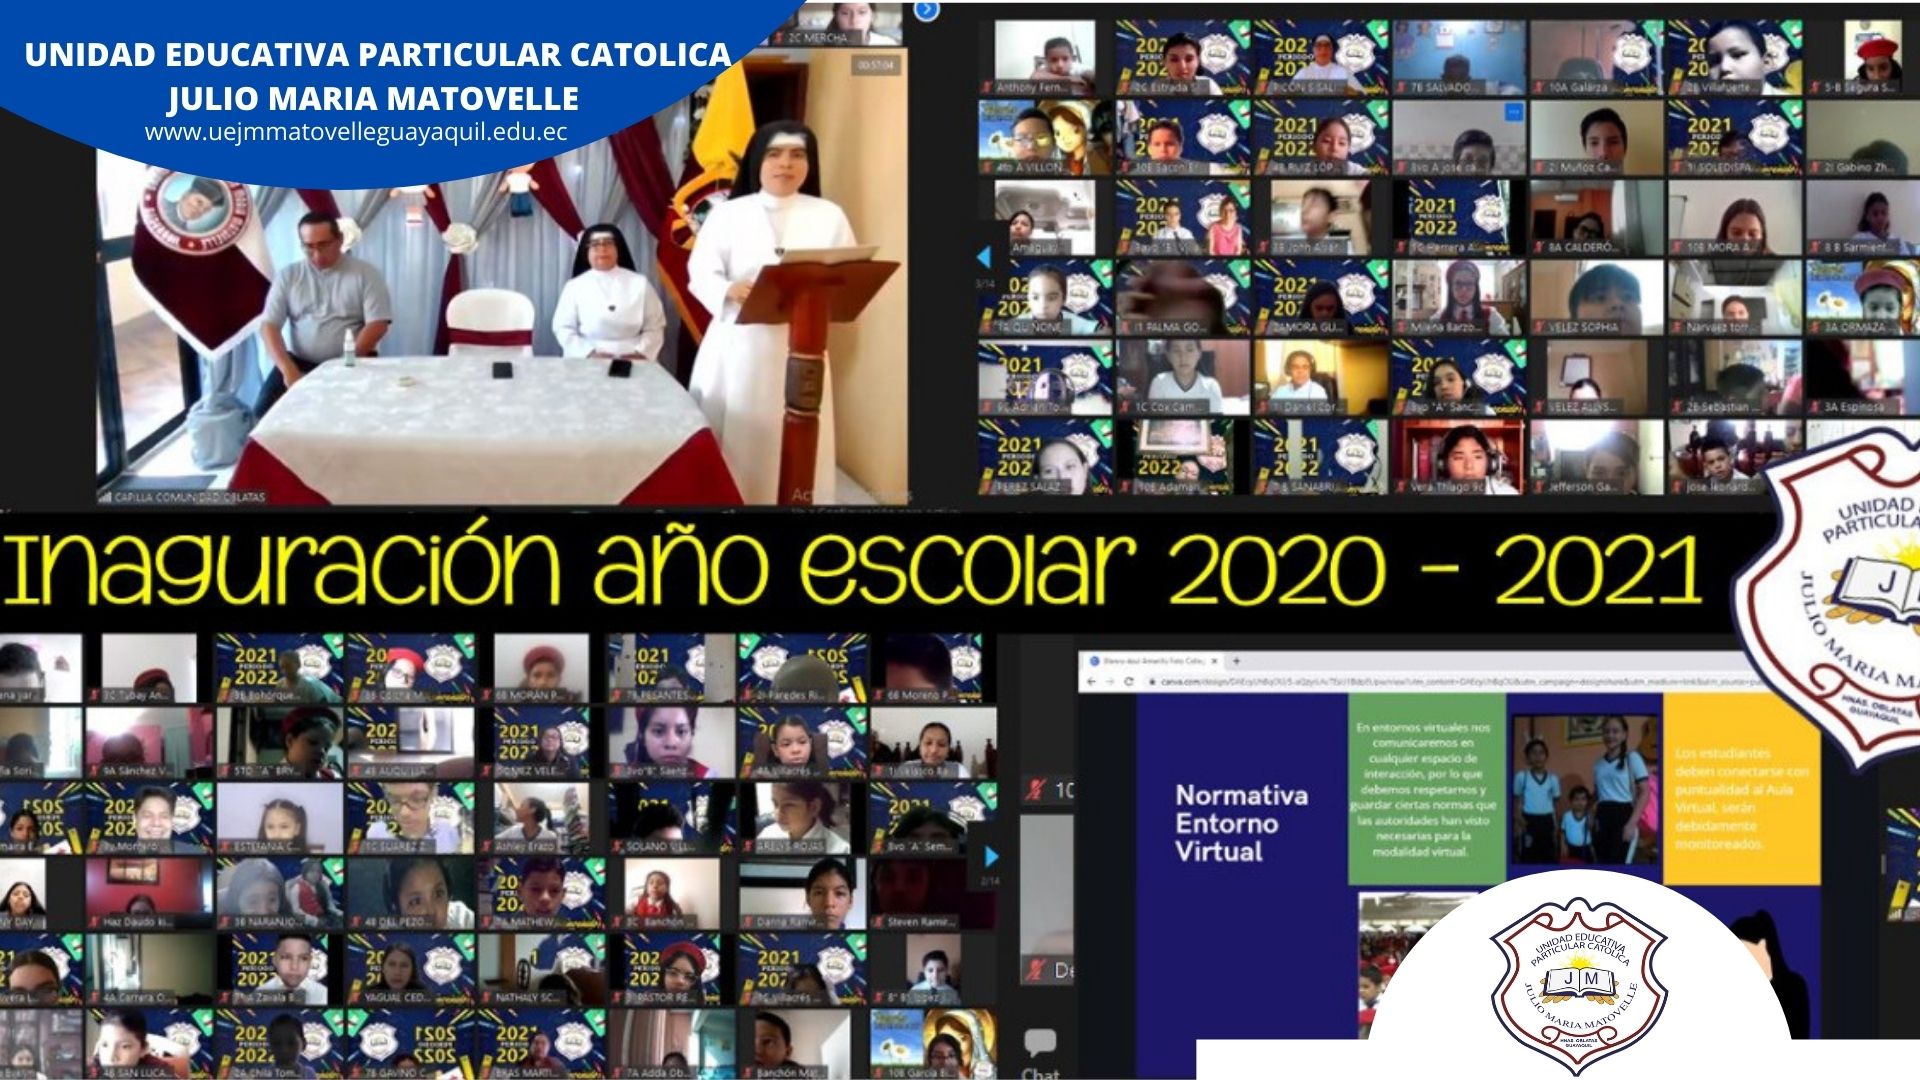The width and height of the screenshot is (1920, 1080).
Task: Select Jefferson Ga participant tile
Action: 1596,457
